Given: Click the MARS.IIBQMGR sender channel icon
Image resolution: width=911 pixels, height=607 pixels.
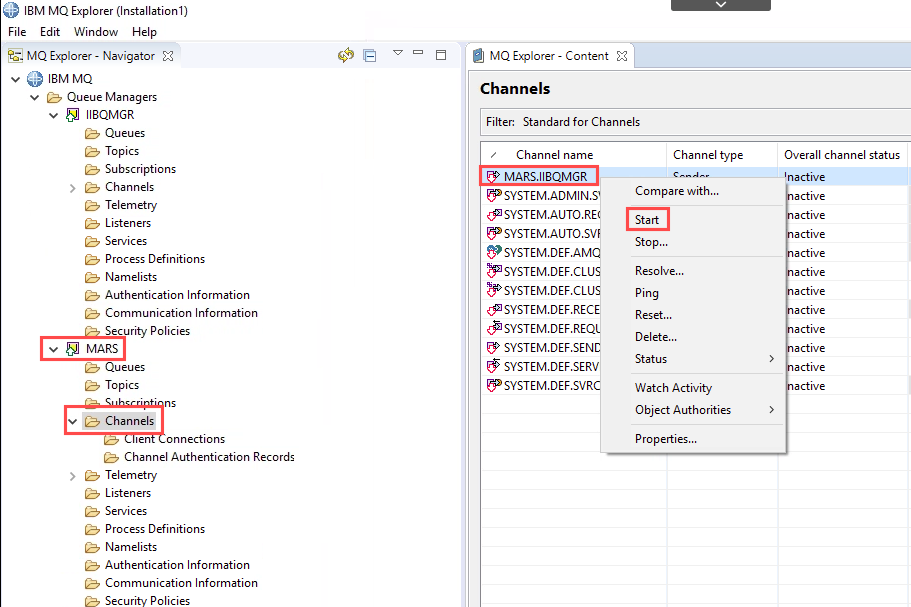Looking at the screenshot, I should 493,176.
